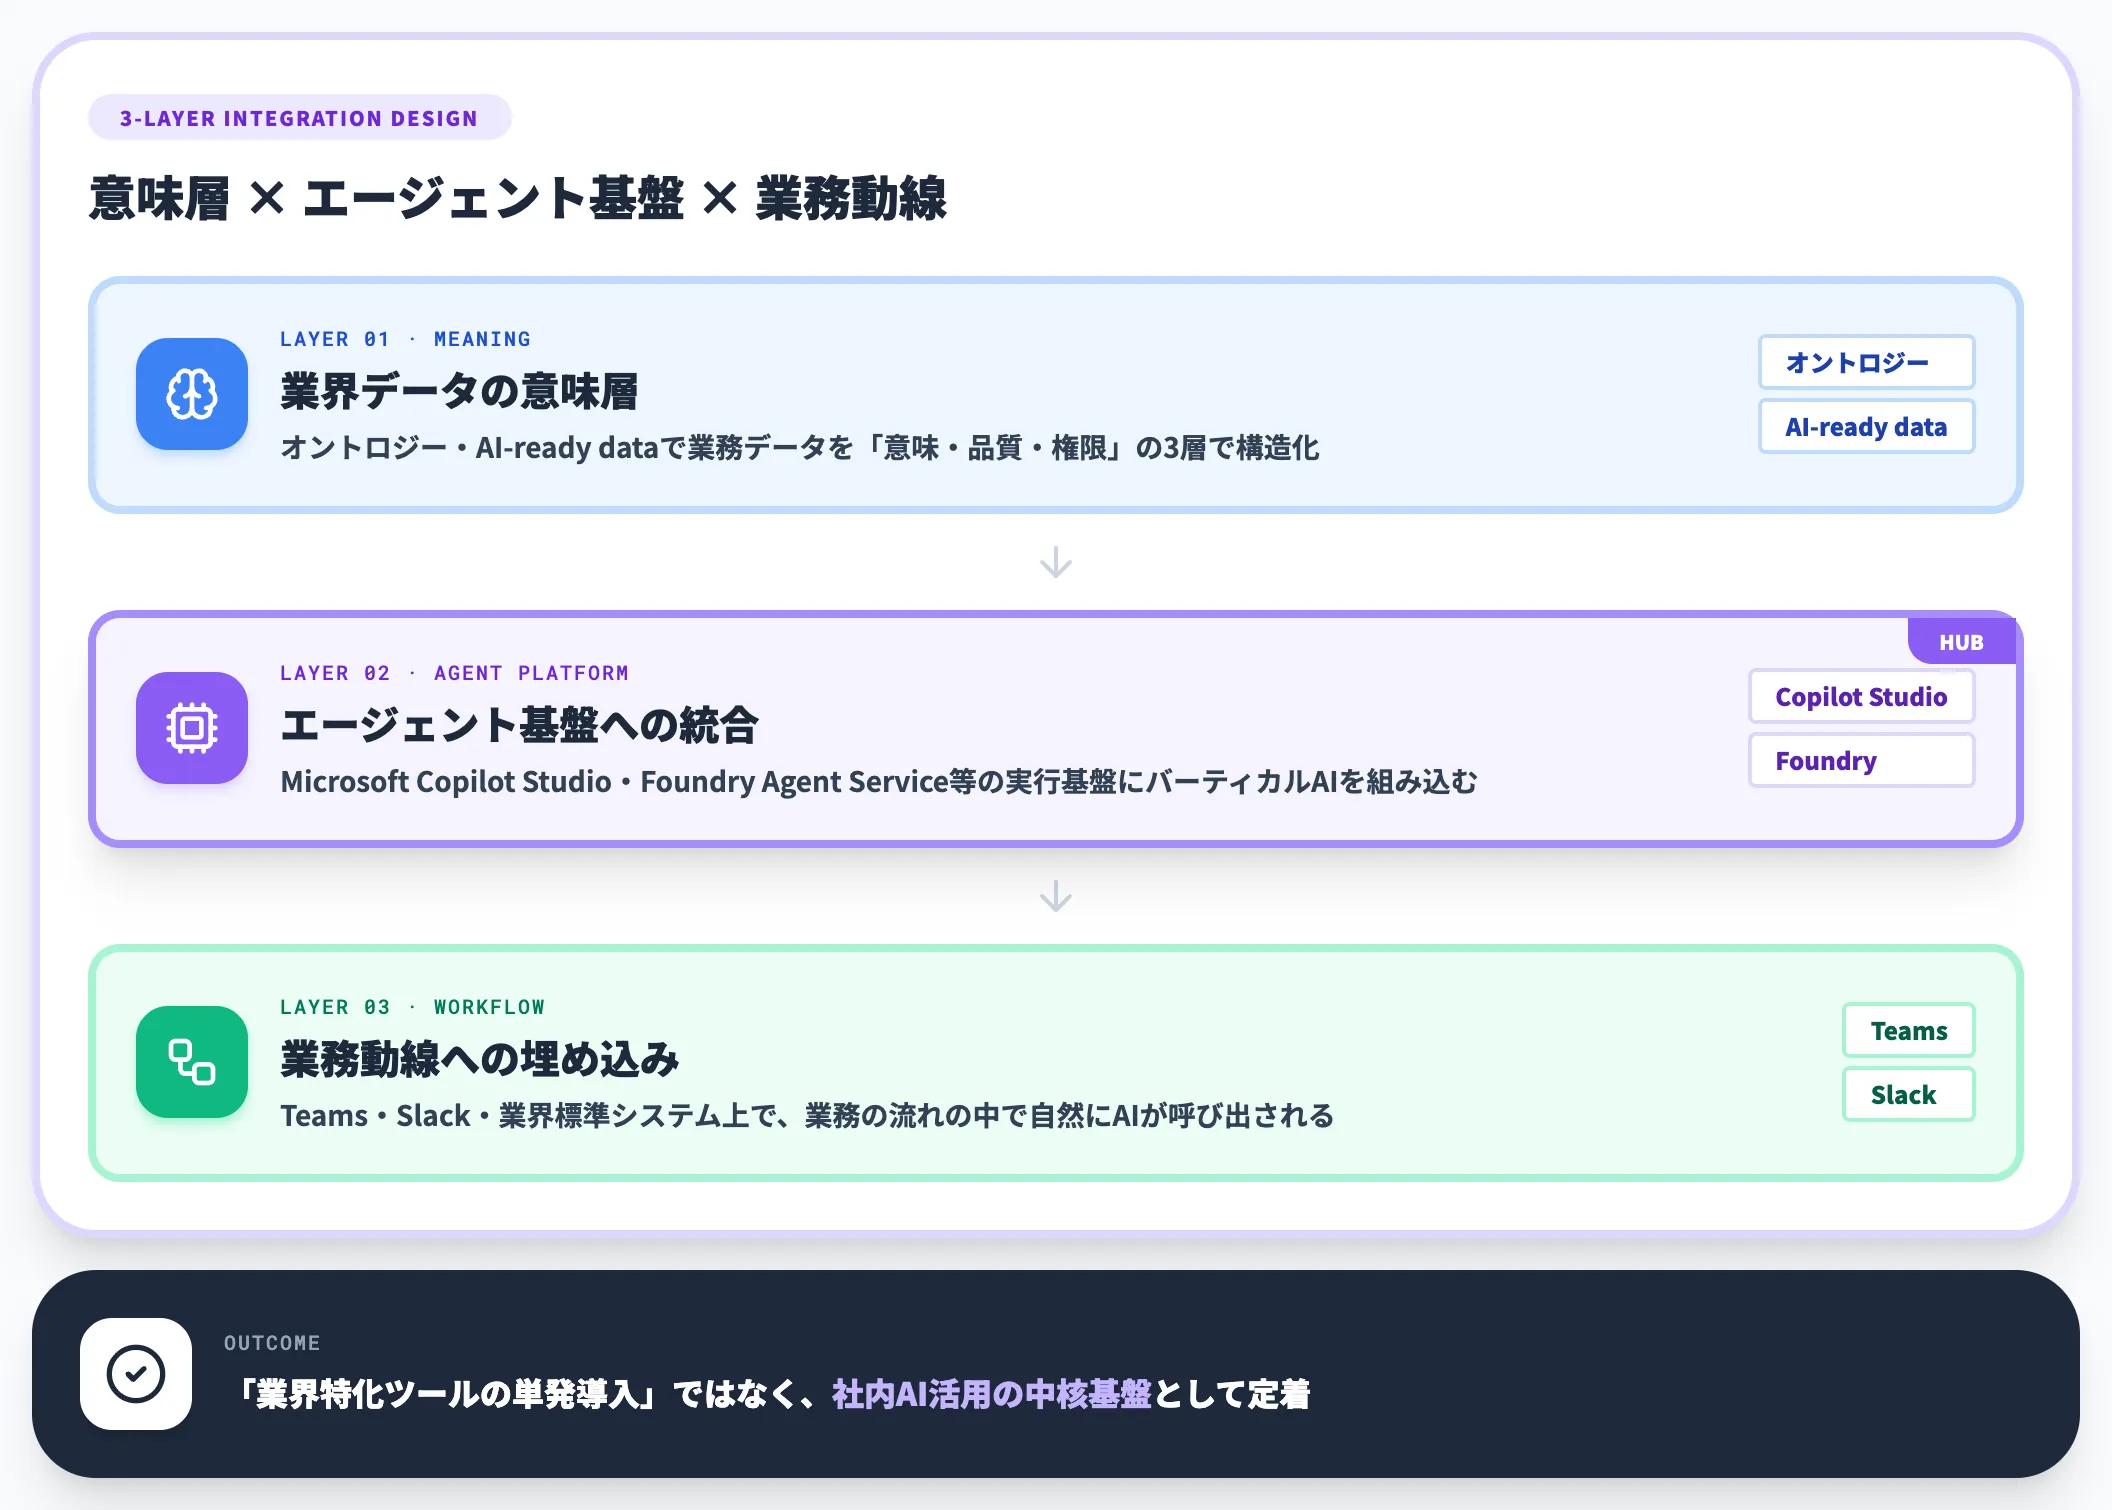Click the LAYER 01 · MEANING label

point(405,339)
